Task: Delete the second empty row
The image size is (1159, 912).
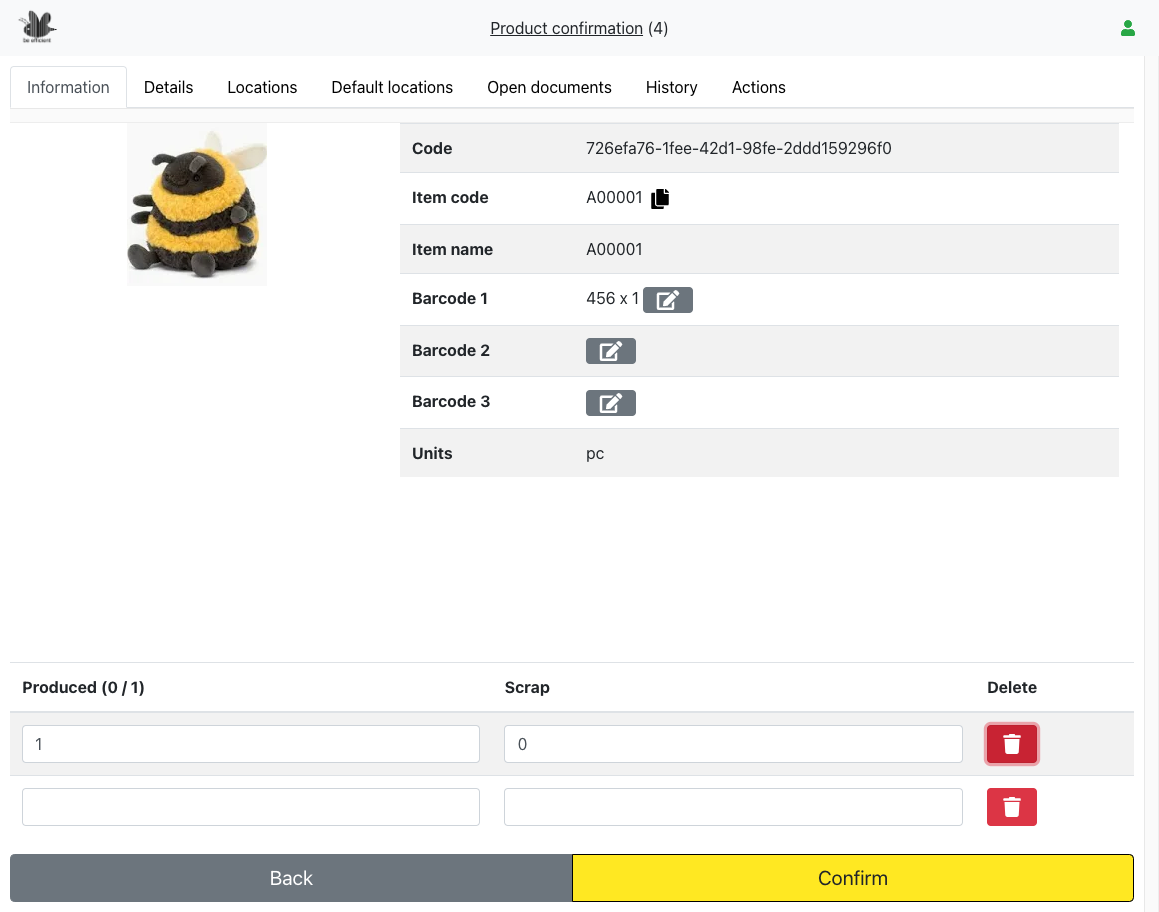Action: coord(1011,807)
